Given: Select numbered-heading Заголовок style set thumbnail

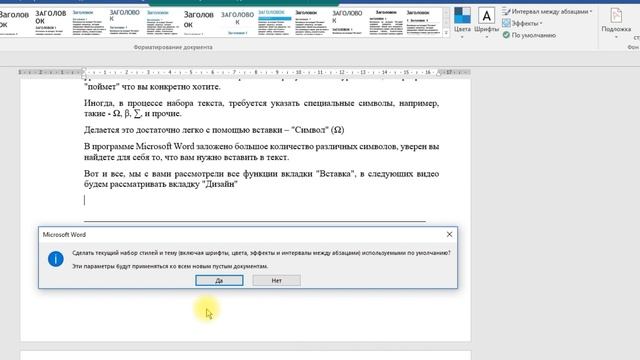Looking at the screenshot, I should tap(423, 22).
